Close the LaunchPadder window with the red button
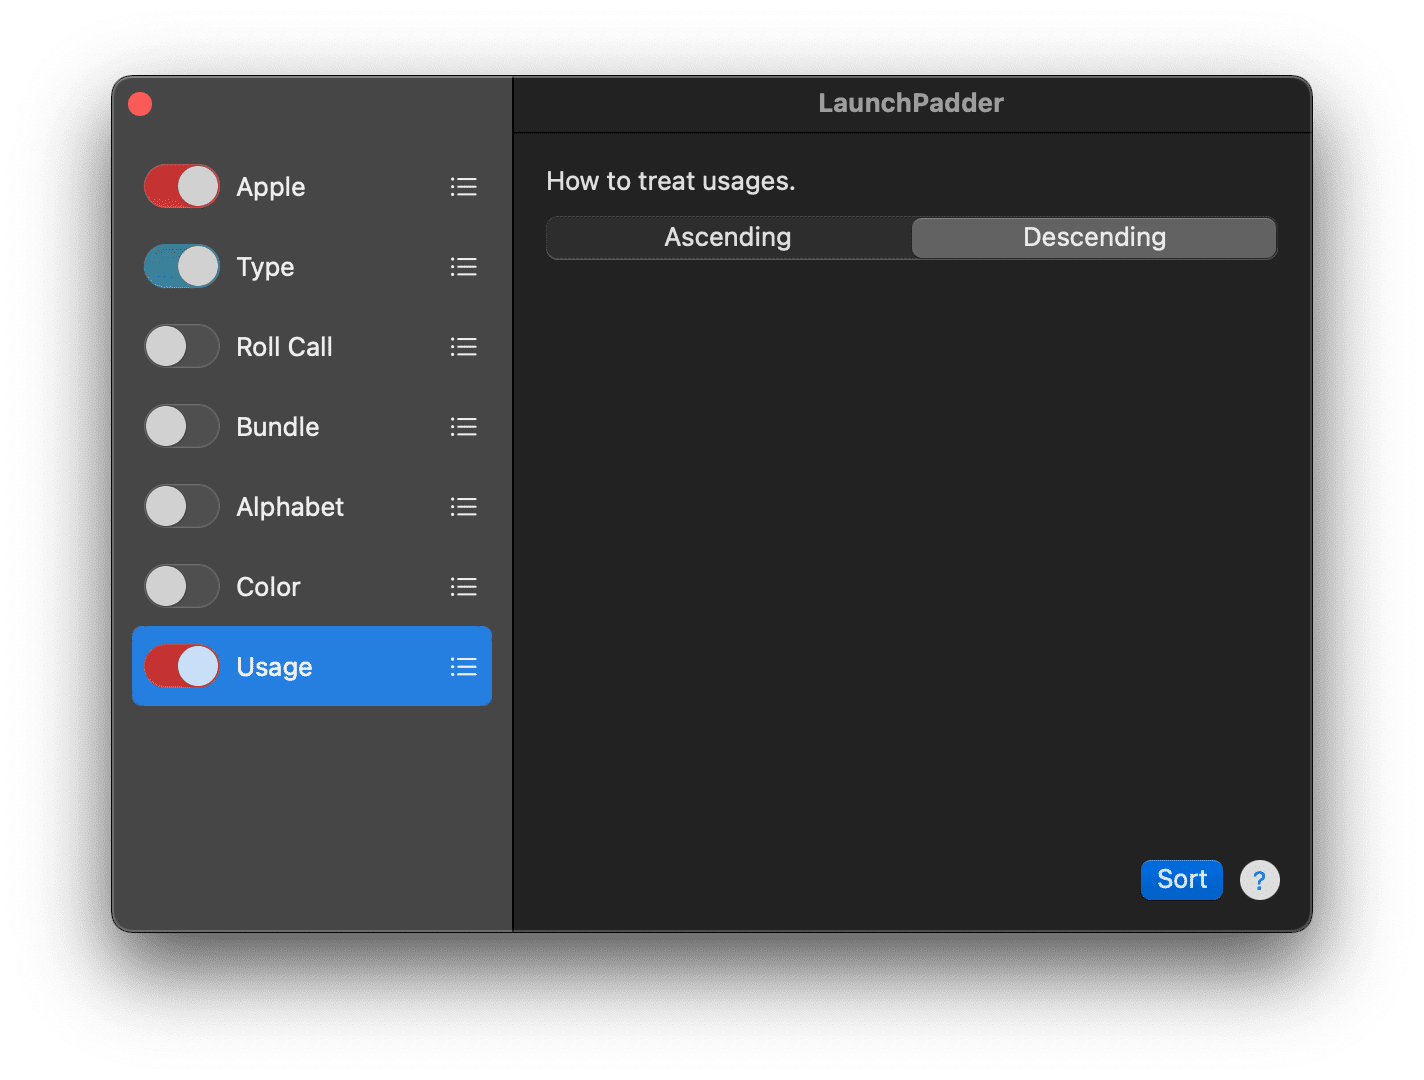The image size is (1424, 1080). (140, 104)
